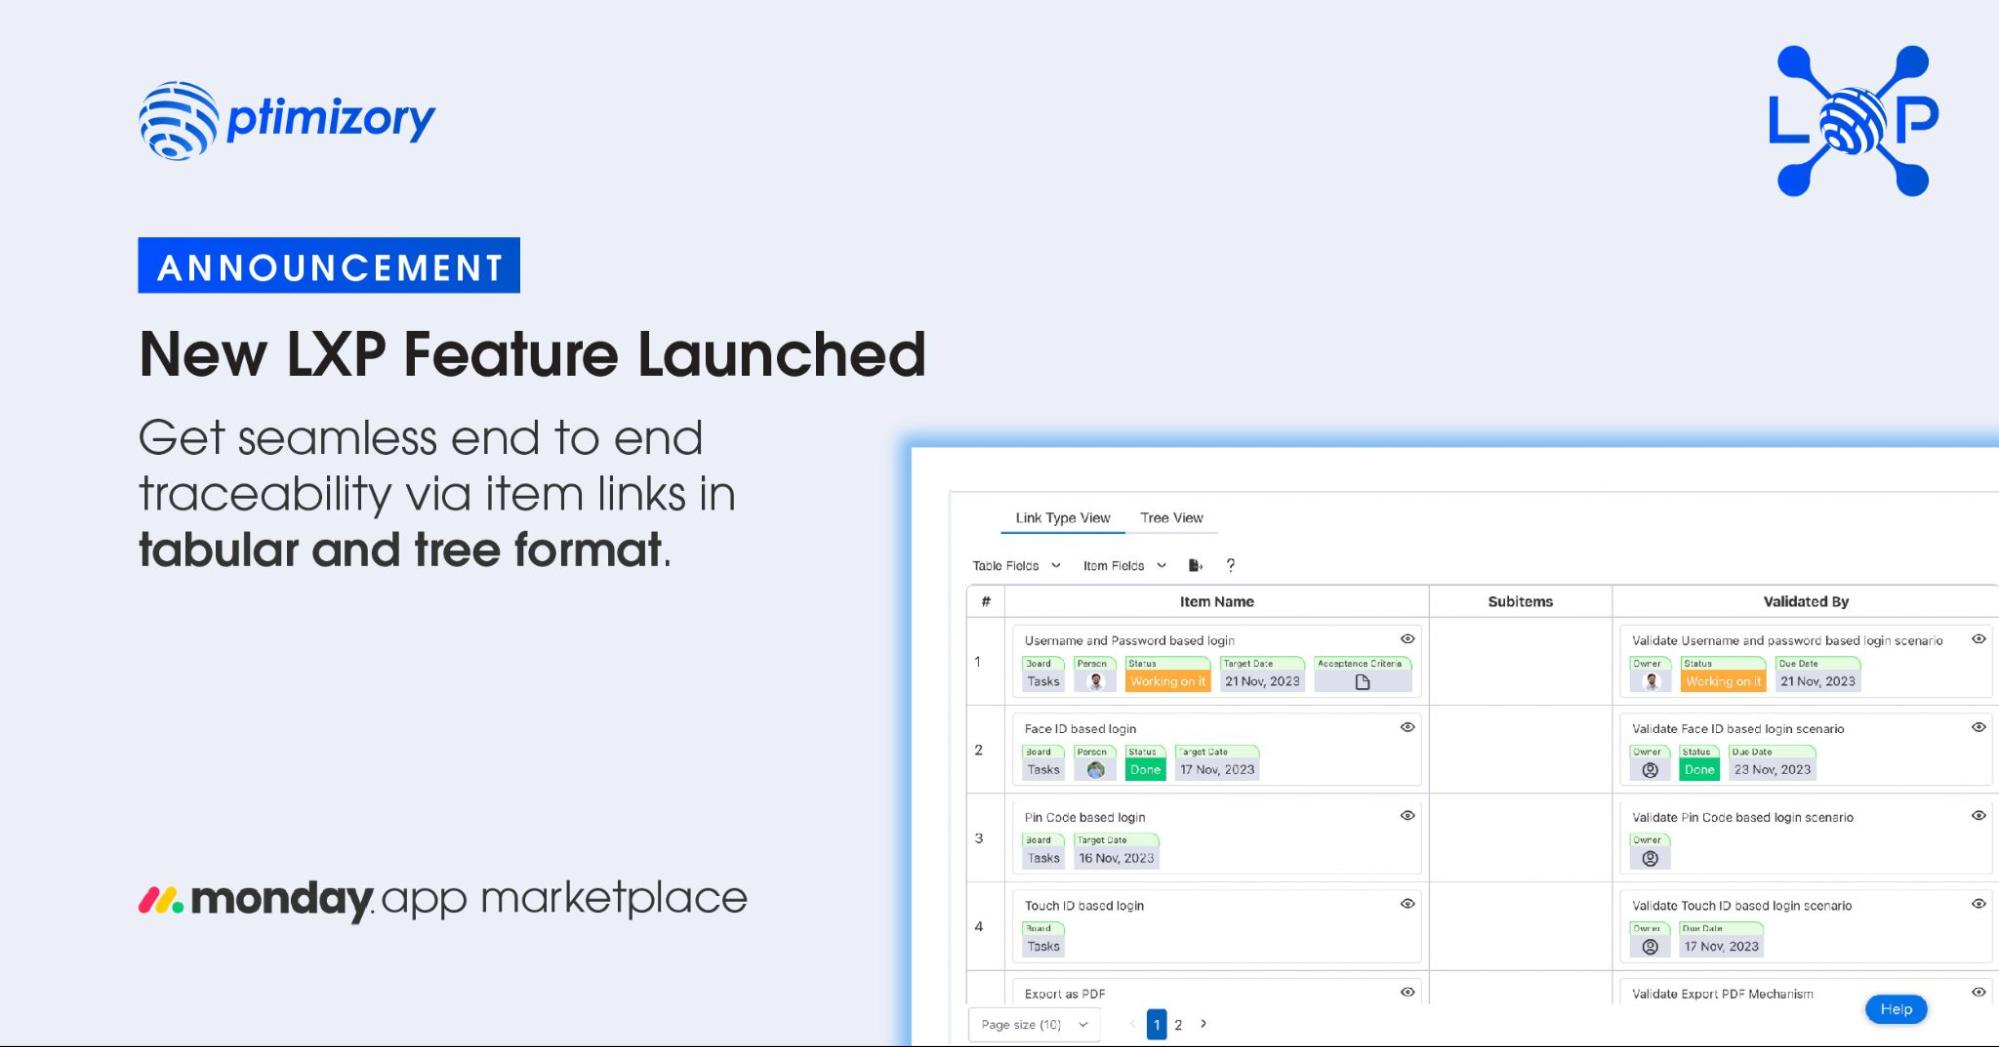1999x1047 pixels.
Task: Click the export file icon in toolbar
Action: coord(1195,566)
